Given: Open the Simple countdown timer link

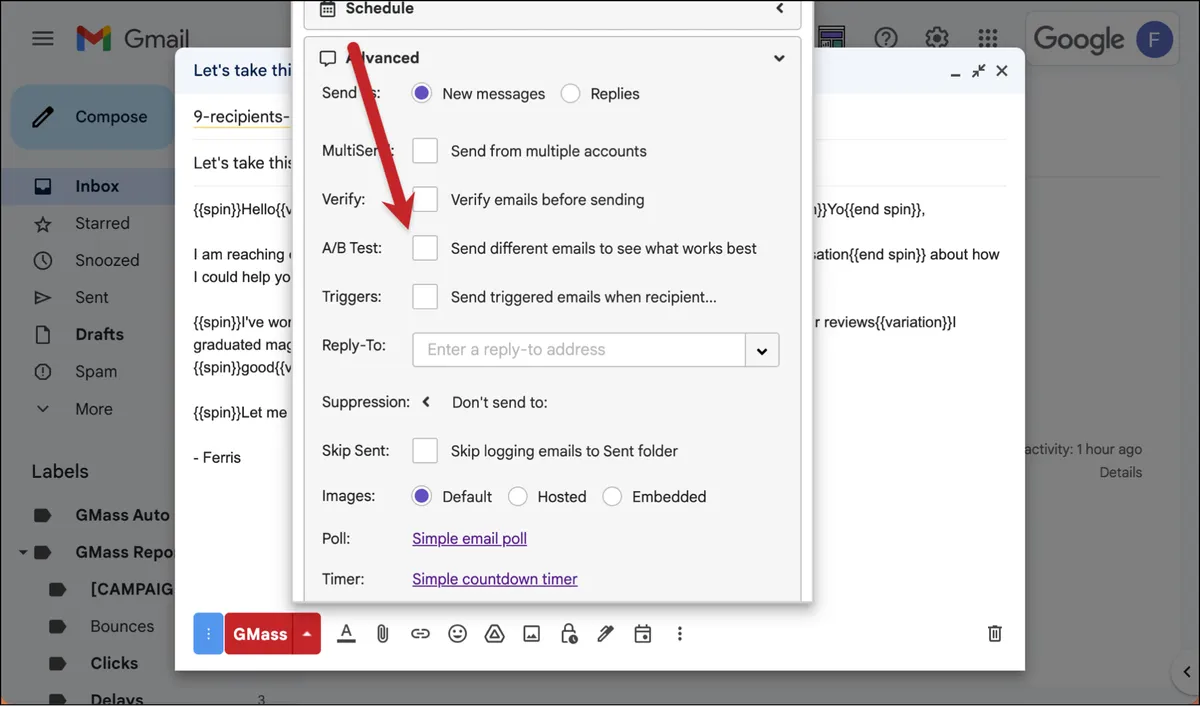Looking at the screenshot, I should click(x=494, y=579).
